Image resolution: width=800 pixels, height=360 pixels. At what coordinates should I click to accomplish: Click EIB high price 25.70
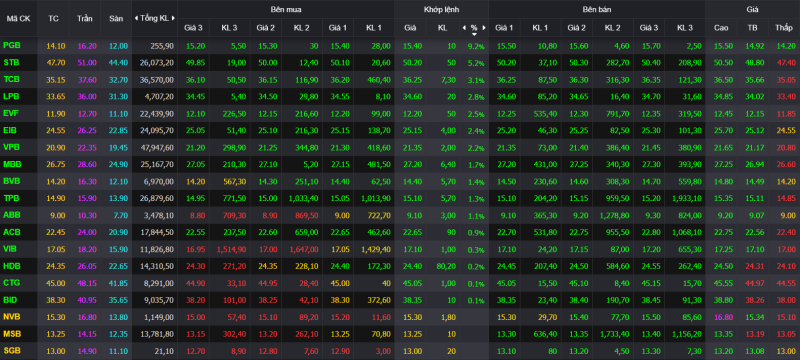[x=723, y=131]
